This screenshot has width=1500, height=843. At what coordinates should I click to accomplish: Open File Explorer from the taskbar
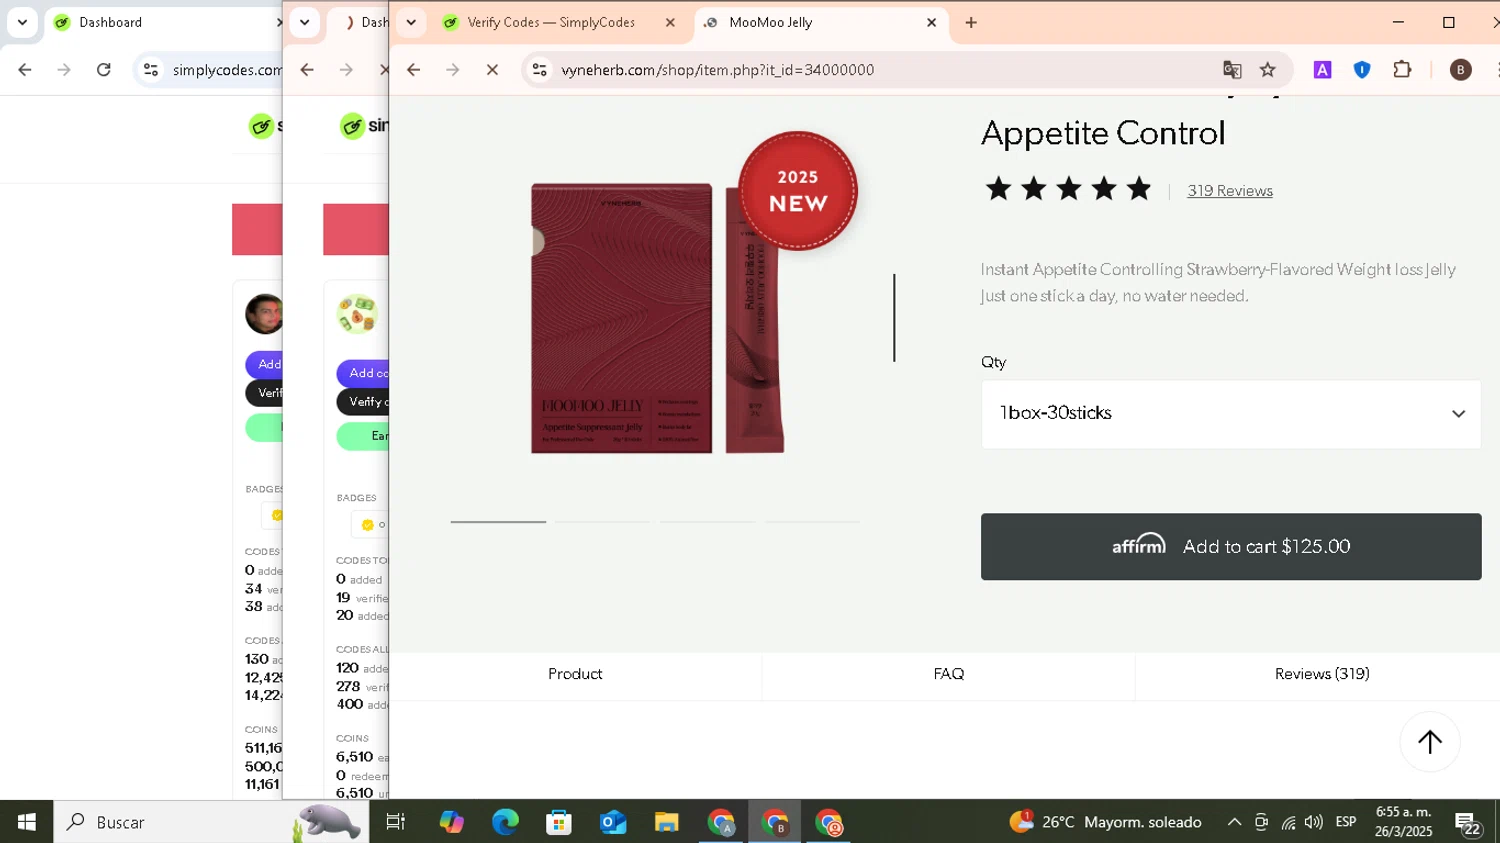click(x=667, y=822)
